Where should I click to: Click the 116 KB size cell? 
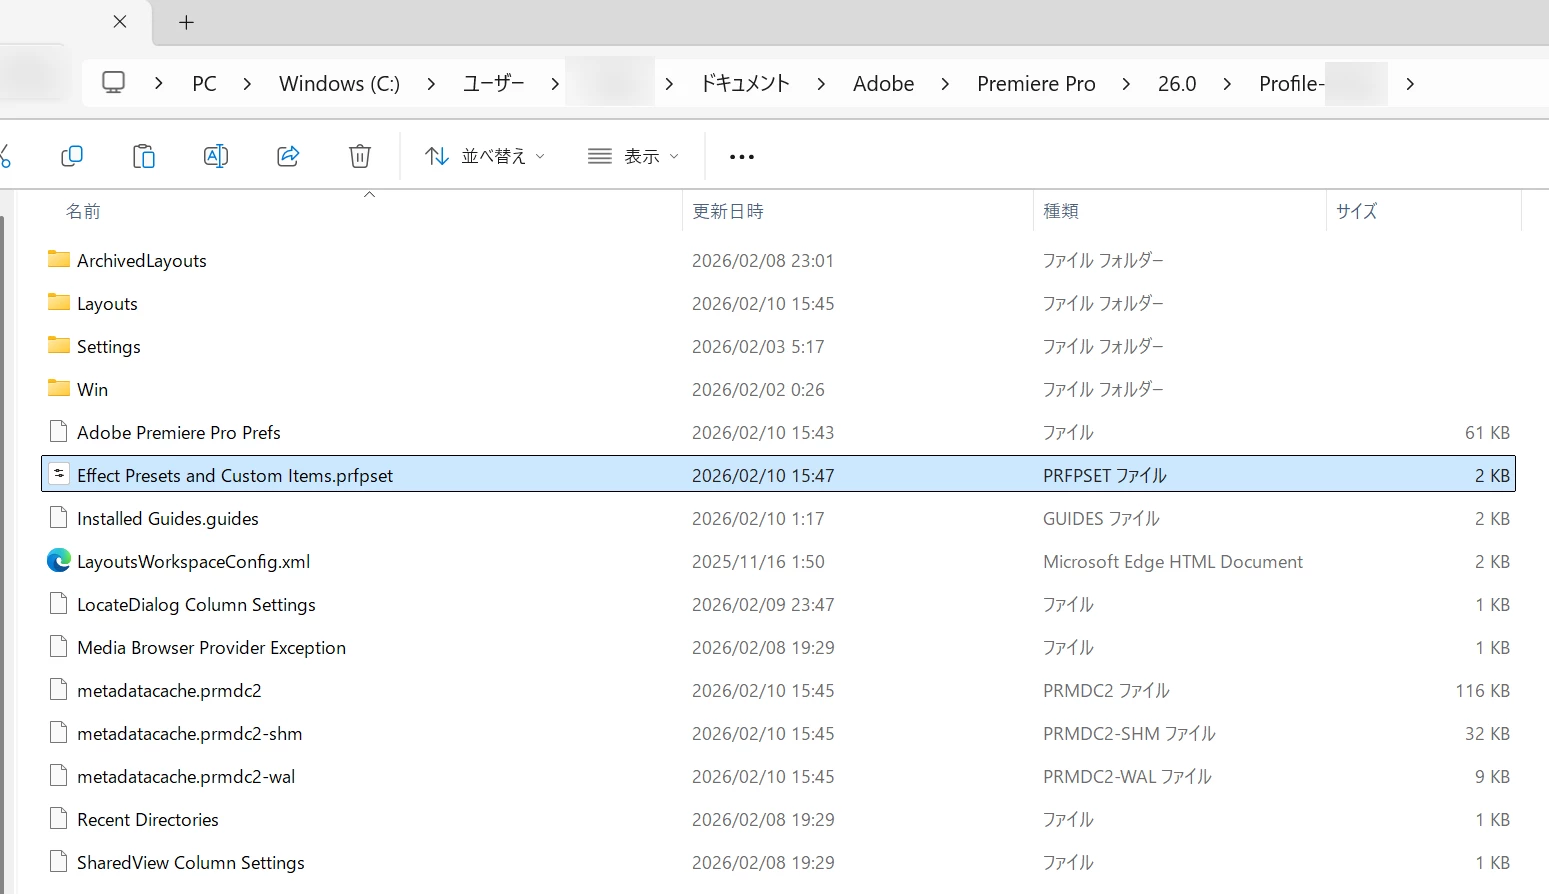coord(1483,691)
